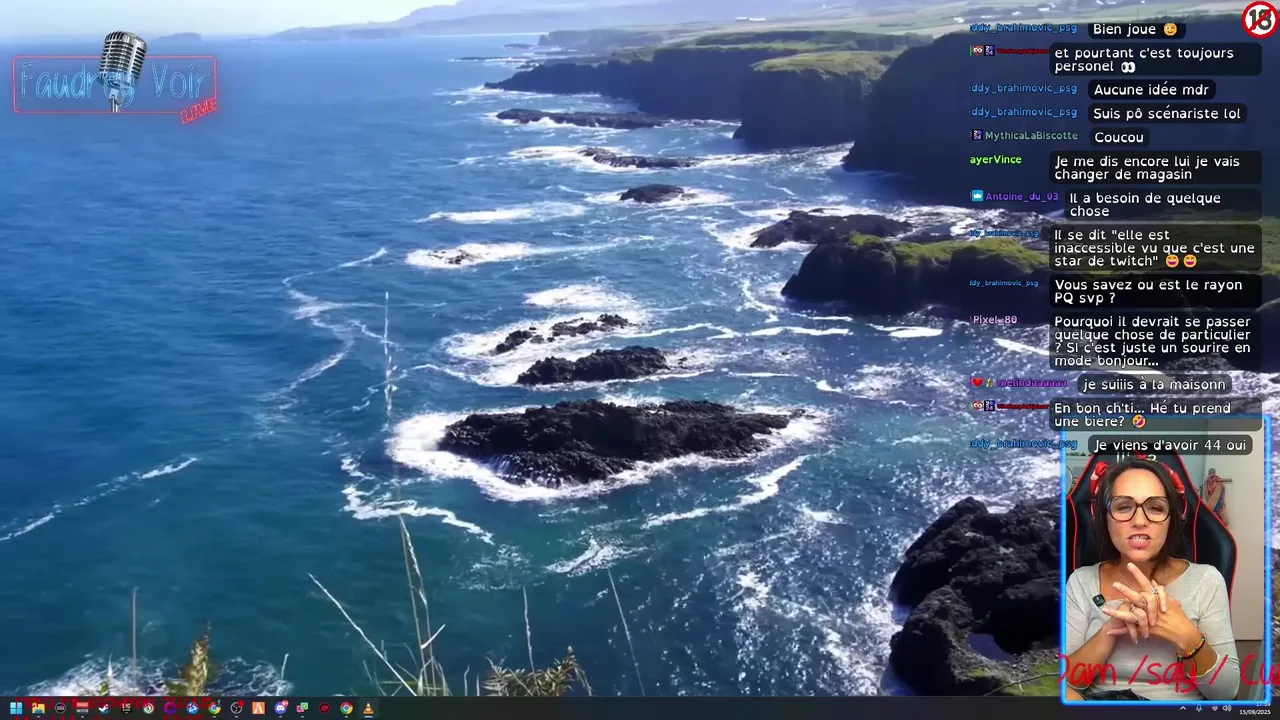Click the 18+ age rating badge
The height and width of the screenshot is (720, 1280).
pyautogui.click(x=1259, y=19)
